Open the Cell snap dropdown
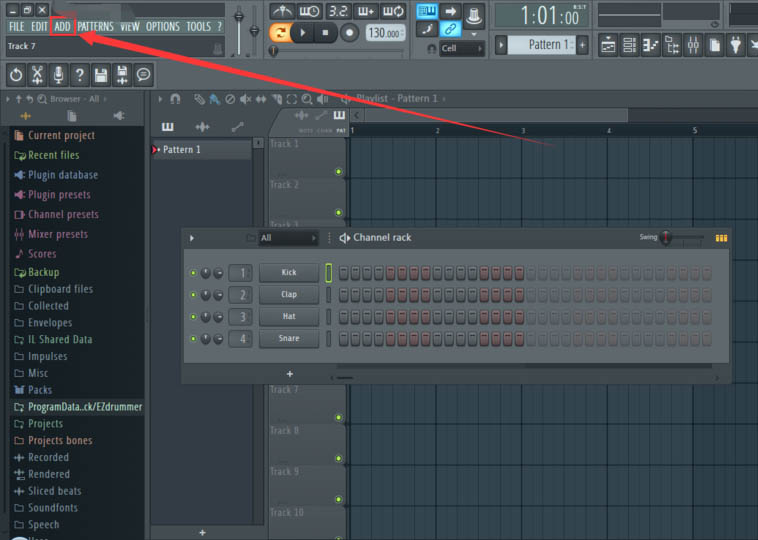Screen dimensions: 758x540 click(x=462, y=48)
